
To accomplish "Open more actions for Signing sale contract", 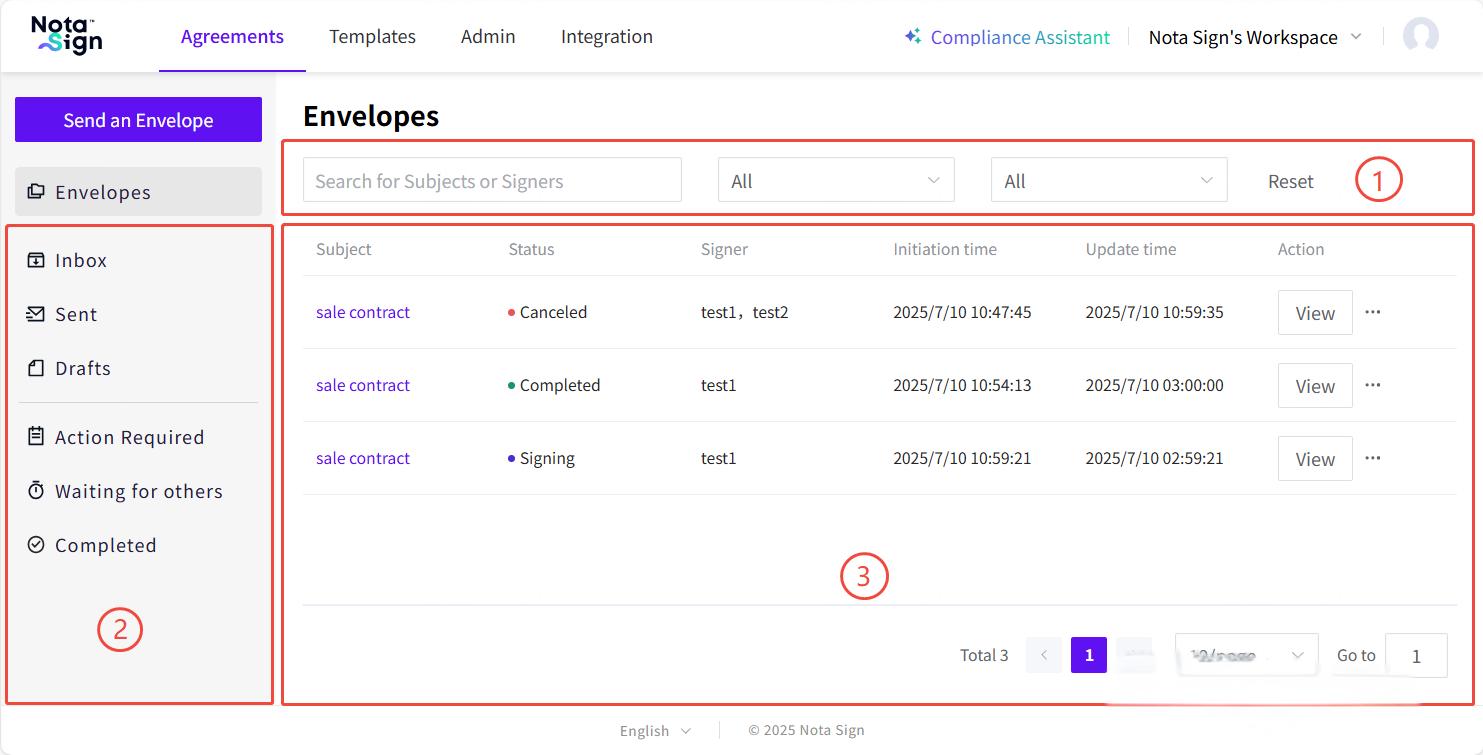I will click(1372, 458).
